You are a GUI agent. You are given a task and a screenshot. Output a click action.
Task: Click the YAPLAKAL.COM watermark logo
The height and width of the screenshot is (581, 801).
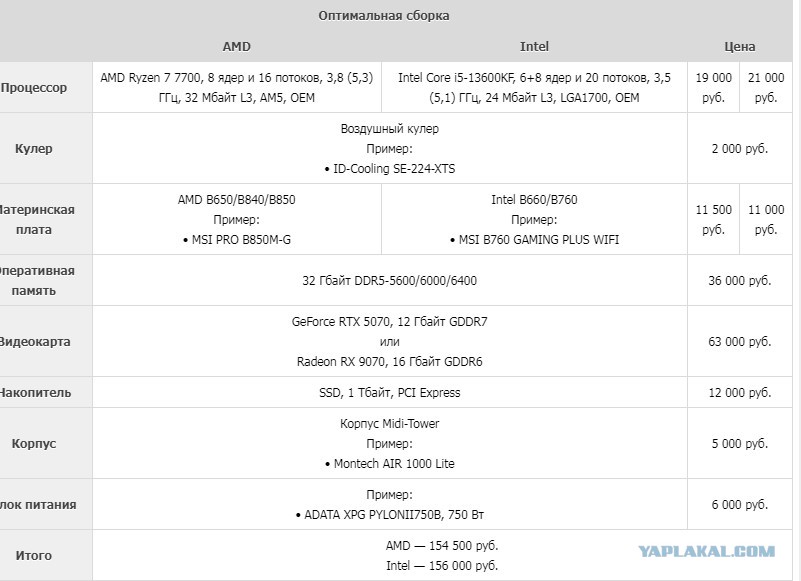click(x=706, y=551)
